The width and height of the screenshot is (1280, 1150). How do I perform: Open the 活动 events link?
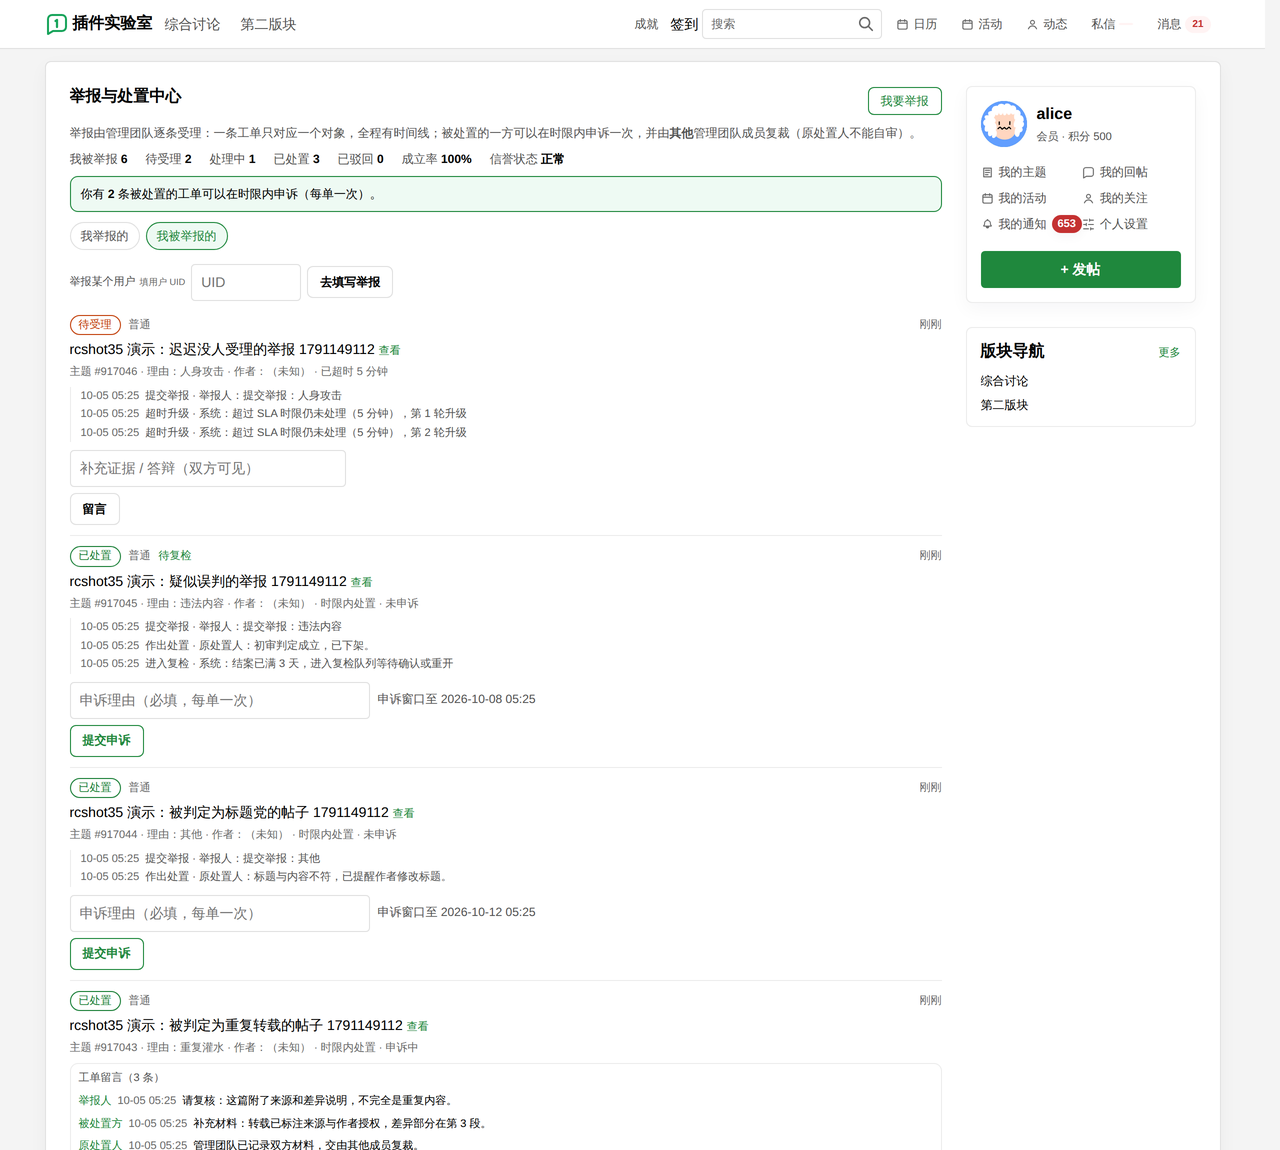pyautogui.click(x=982, y=24)
